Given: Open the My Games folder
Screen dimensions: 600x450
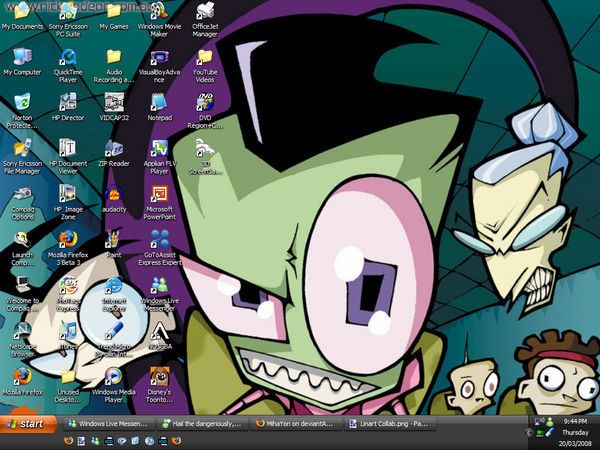Looking at the screenshot, I should coord(114,17).
